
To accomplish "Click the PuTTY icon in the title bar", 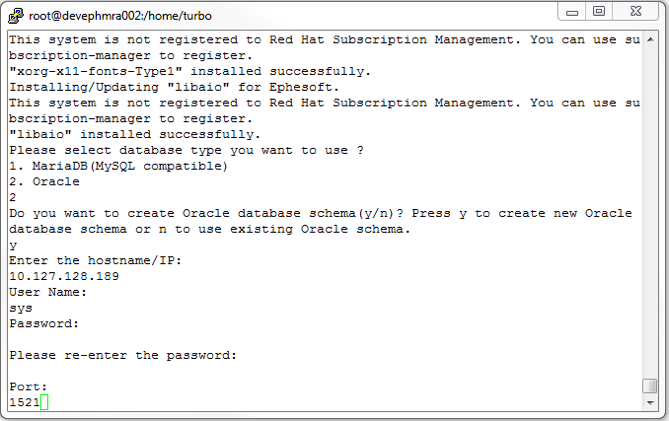I will point(15,12).
